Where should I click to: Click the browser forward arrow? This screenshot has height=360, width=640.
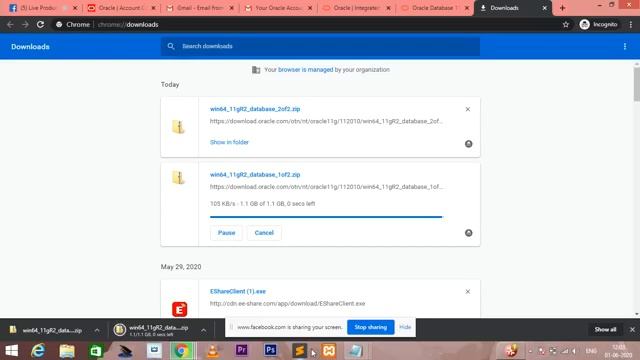pyautogui.click(x=25, y=24)
